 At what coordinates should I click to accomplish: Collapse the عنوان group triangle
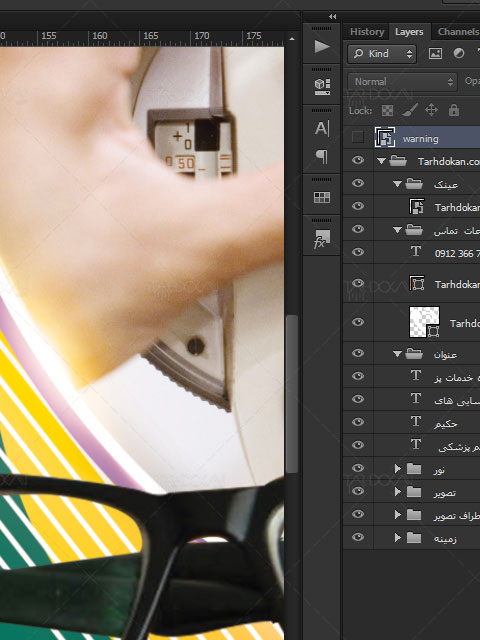[397, 354]
